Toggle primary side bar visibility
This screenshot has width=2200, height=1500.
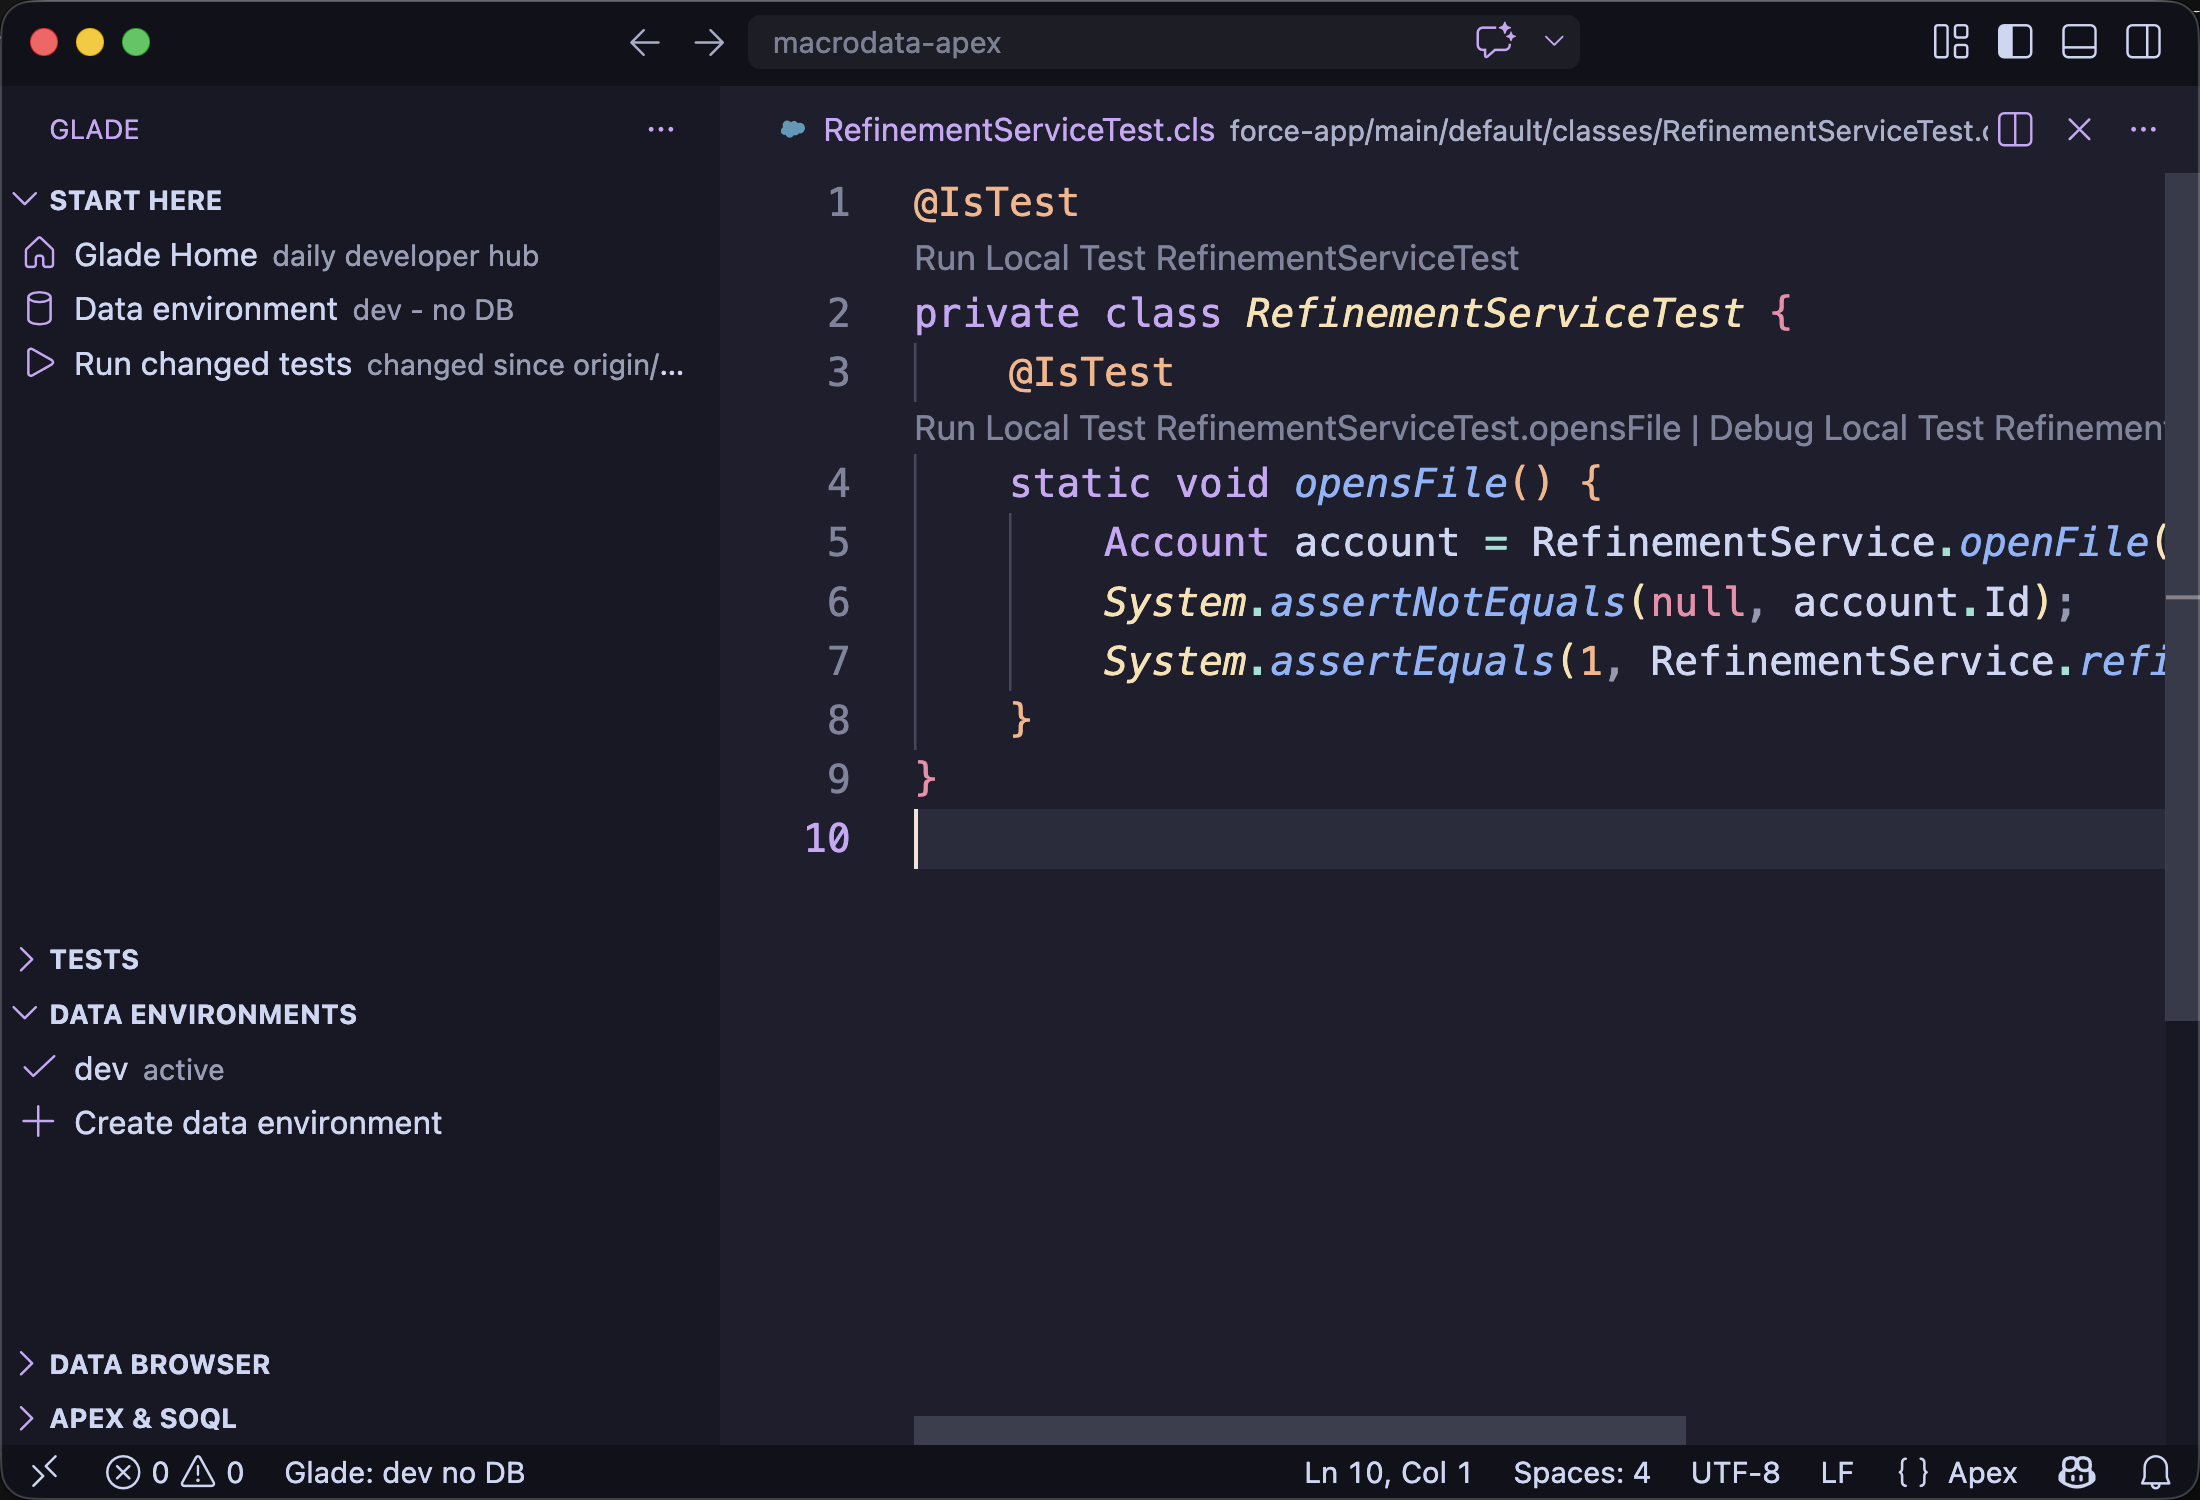[2015, 42]
